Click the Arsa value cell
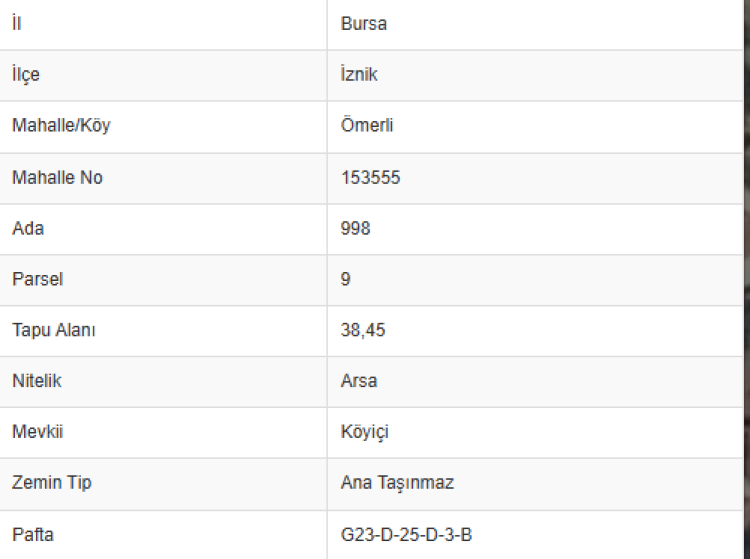The width and height of the screenshot is (750, 559). click(x=359, y=382)
